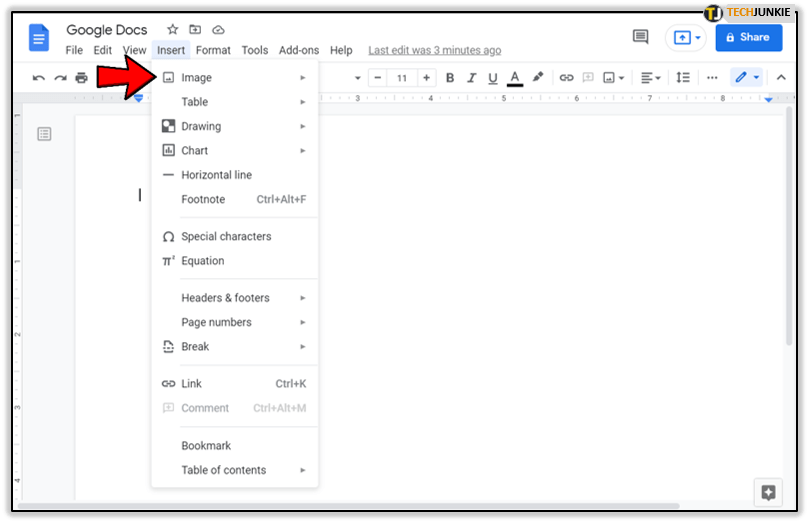Click the undo arrow in toolbar
The width and height of the screenshot is (809, 523).
[x=39, y=78]
